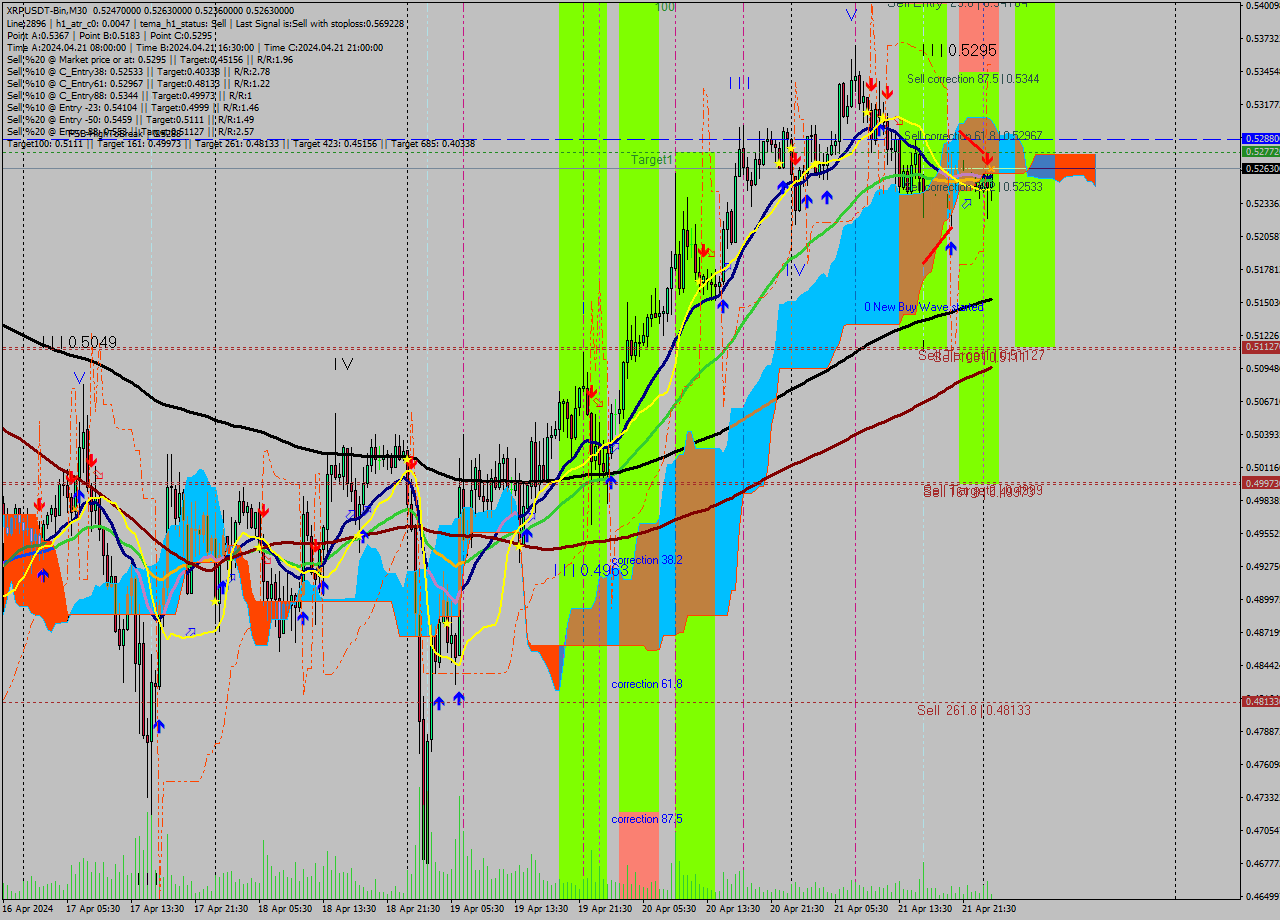Click the 0.46495 price axis value

(x=1261, y=896)
